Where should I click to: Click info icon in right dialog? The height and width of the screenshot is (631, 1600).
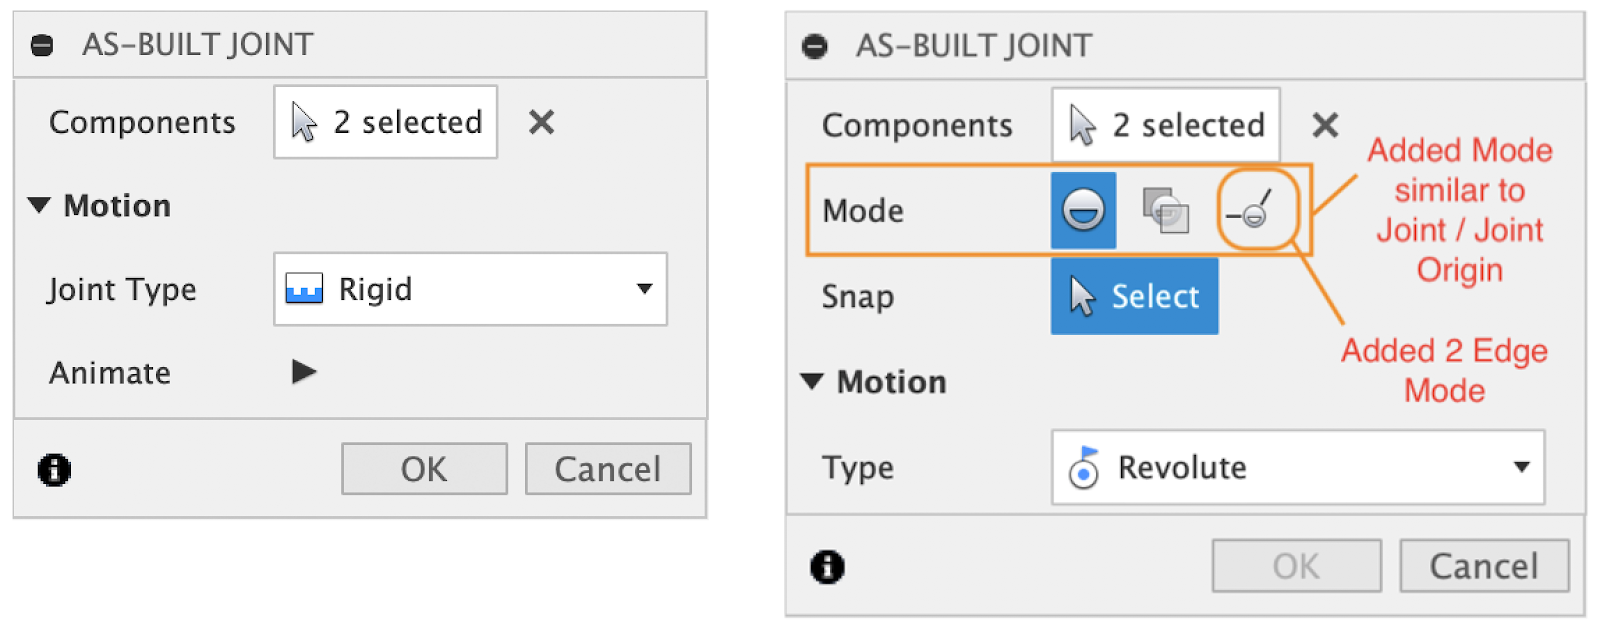[827, 567]
